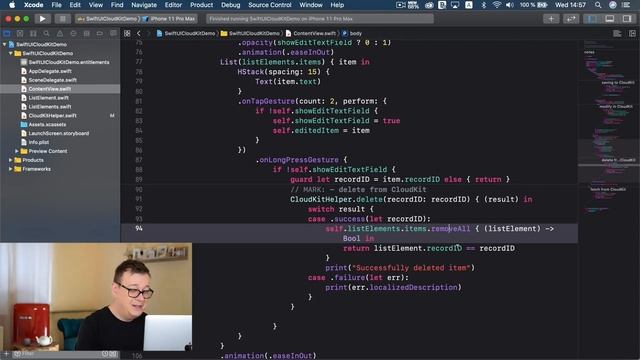The width and height of the screenshot is (640, 360).
Task: Collapse the SwiftUICloudKitDemo project root
Action: click(4, 44)
